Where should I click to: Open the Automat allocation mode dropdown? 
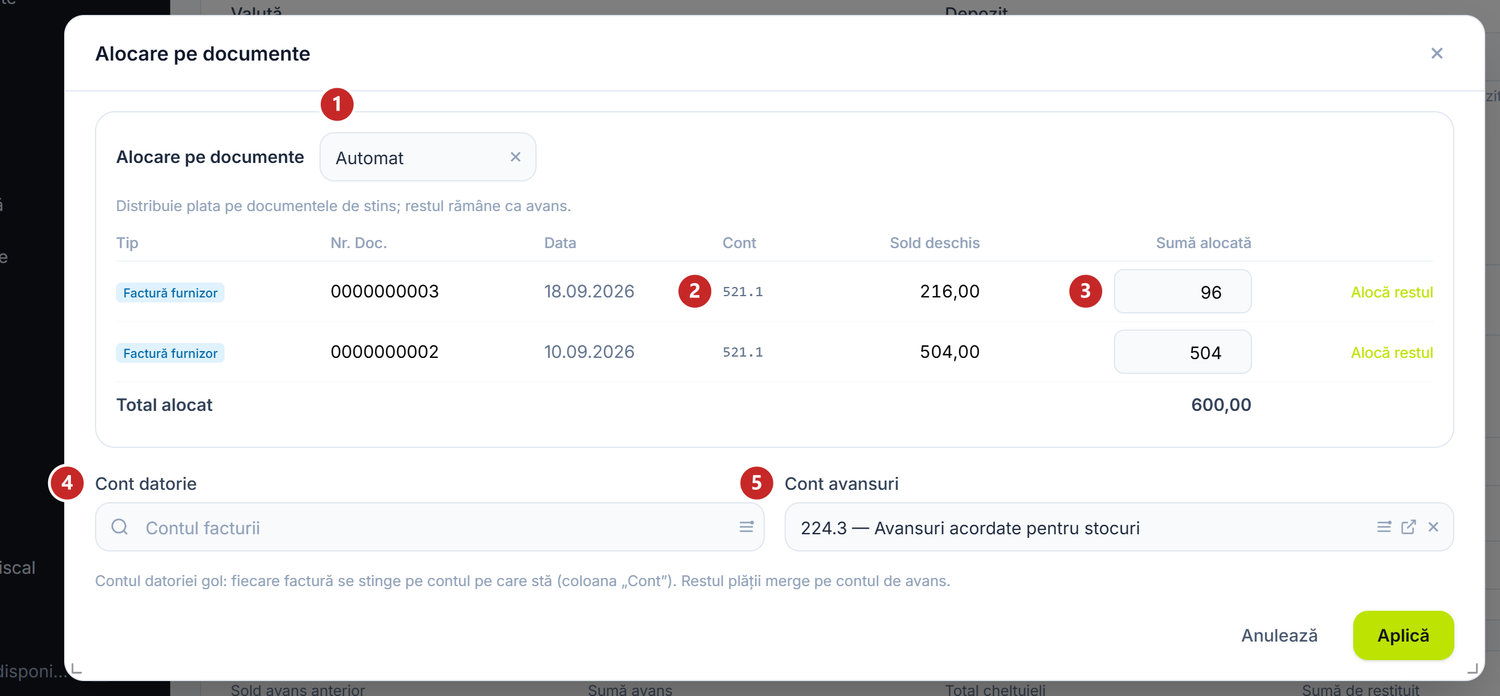tap(428, 157)
